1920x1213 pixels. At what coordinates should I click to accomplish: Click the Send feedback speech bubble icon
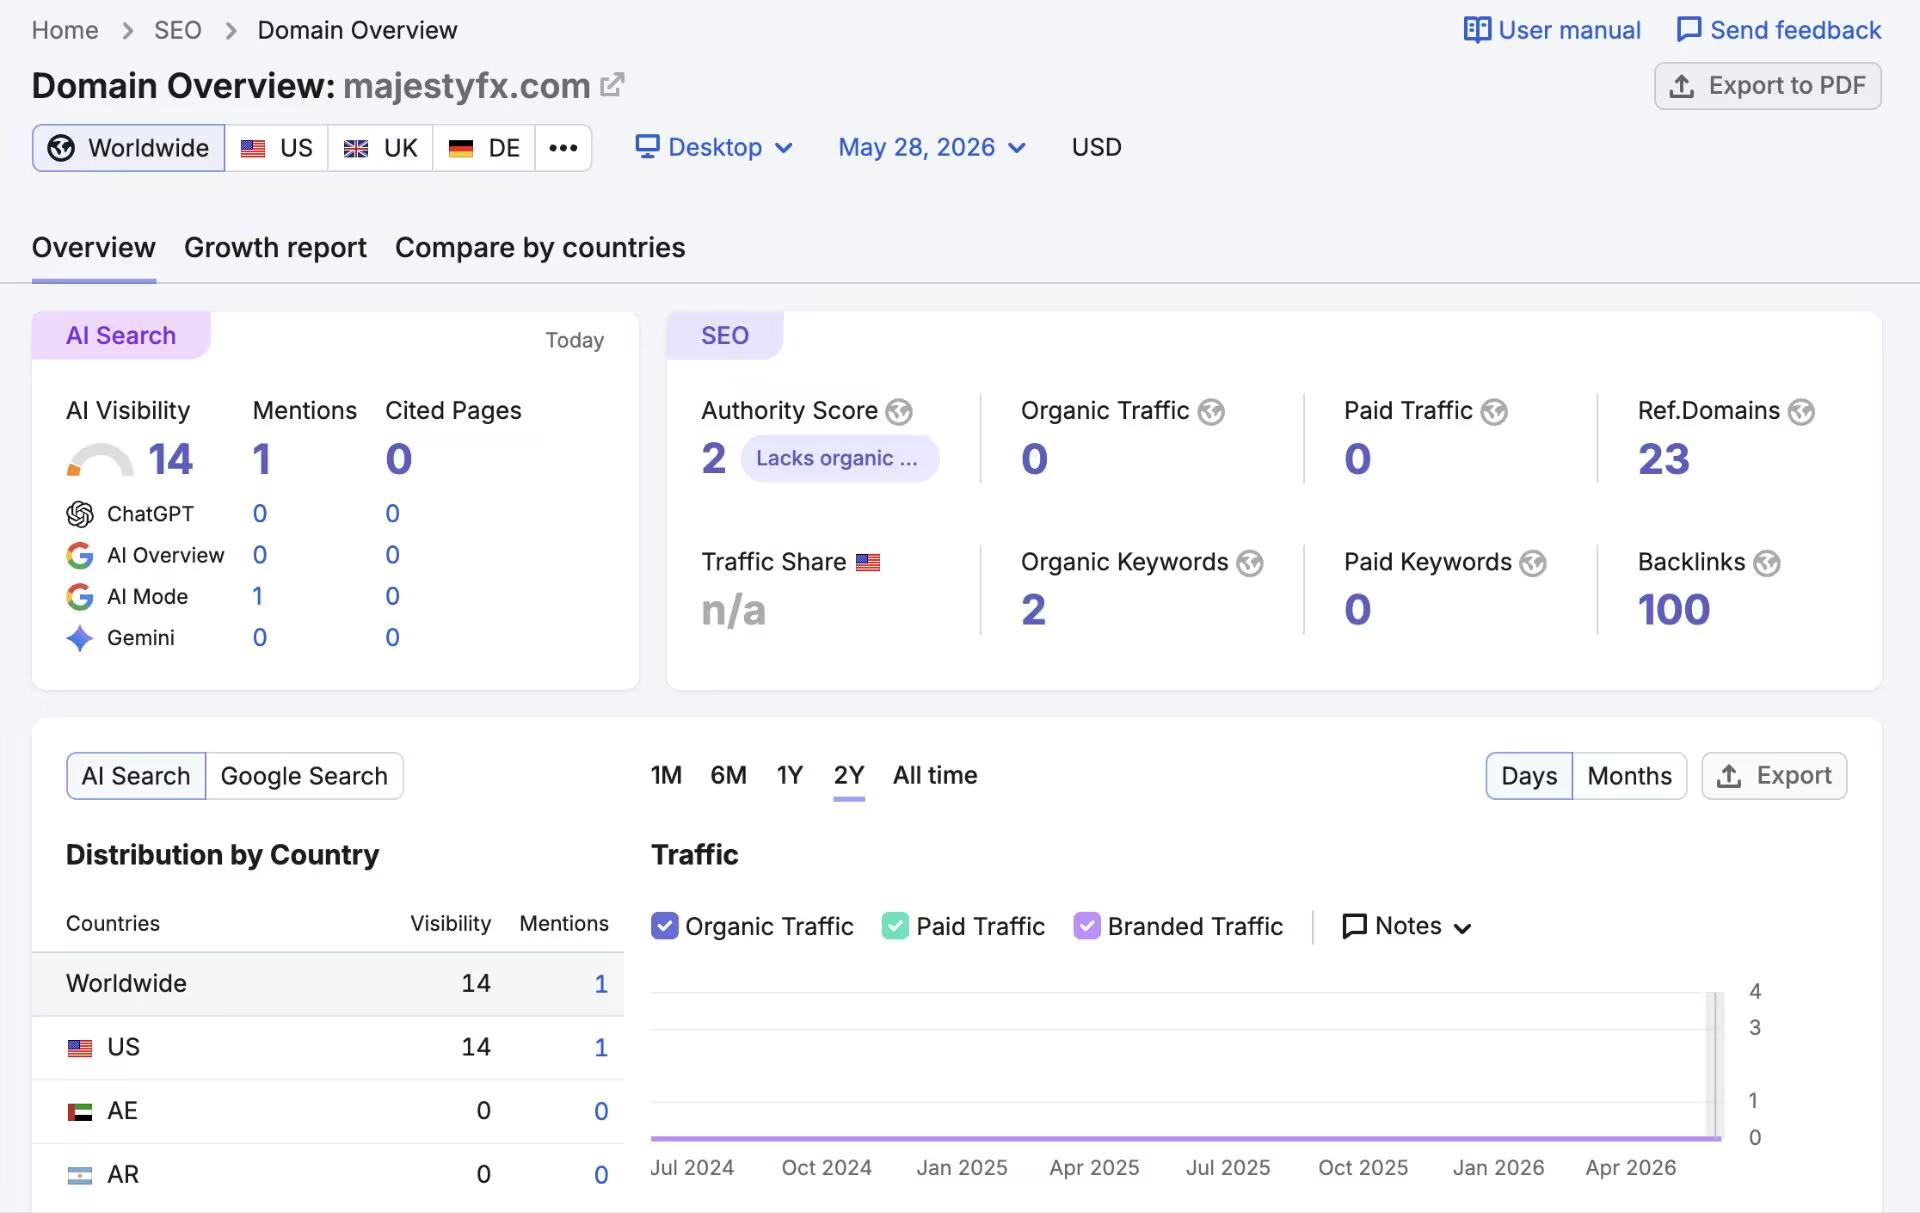pyautogui.click(x=1689, y=30)
